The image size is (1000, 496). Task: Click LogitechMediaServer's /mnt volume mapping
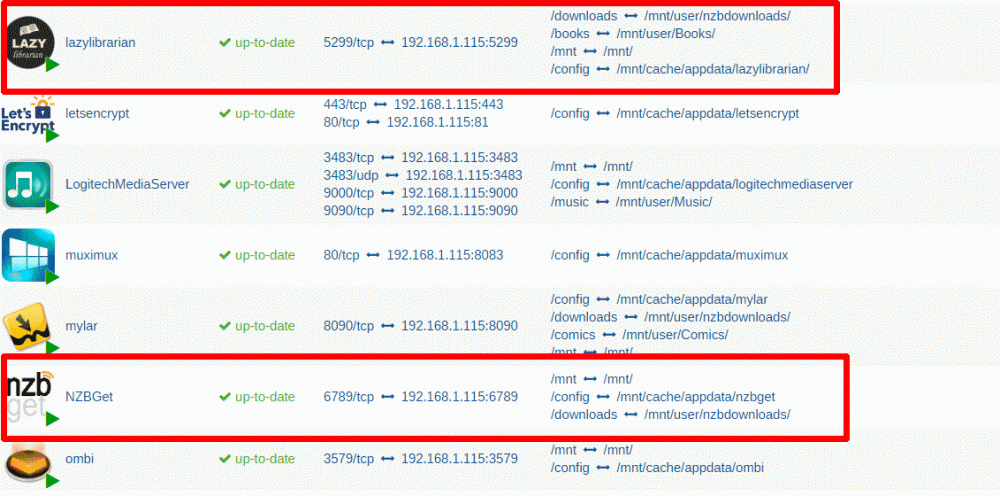pos(591,166)
